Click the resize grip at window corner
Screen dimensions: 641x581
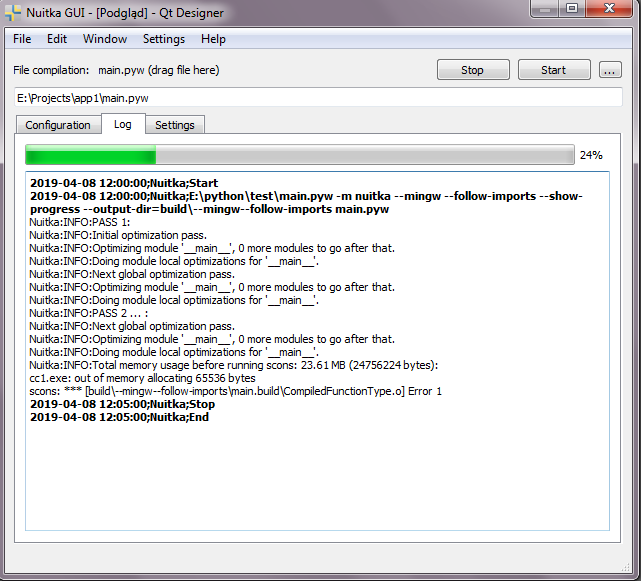tap(625, 567)
